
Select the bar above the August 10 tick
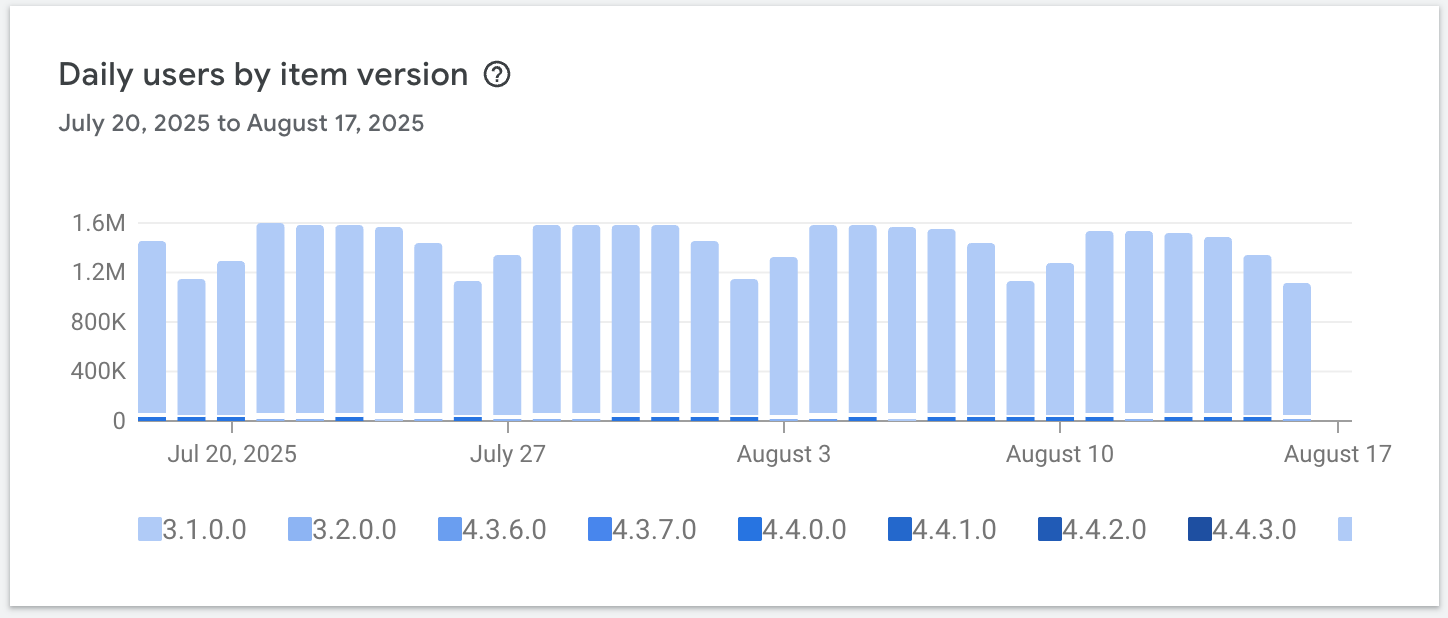click(1060, 340)
